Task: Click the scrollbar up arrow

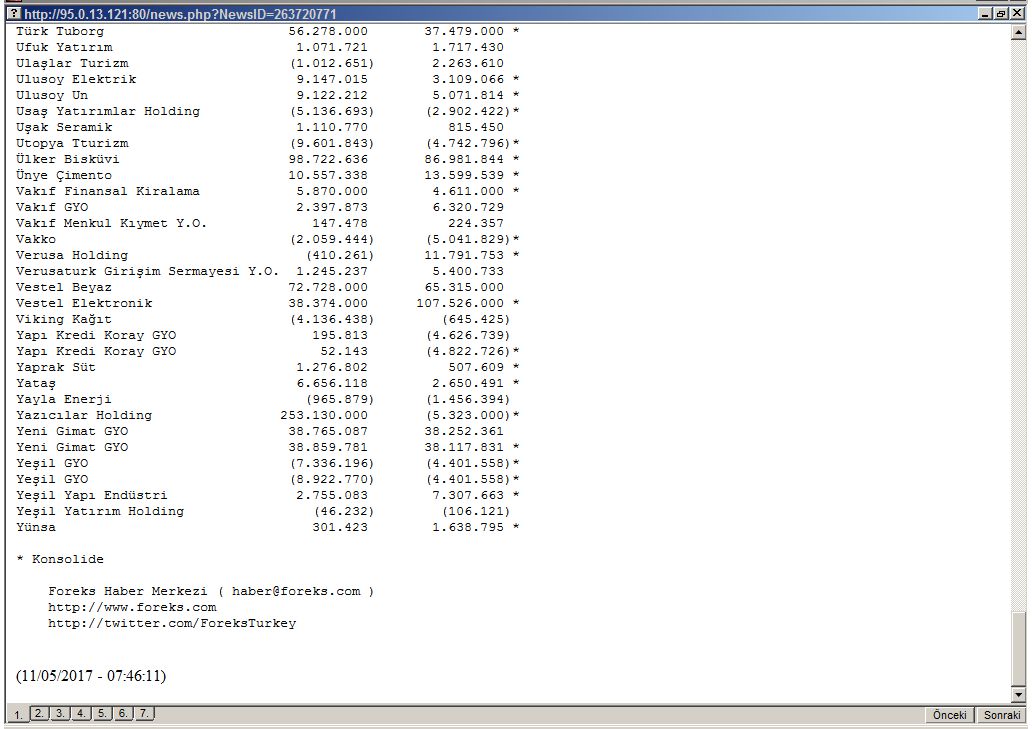Action: (x=1018, y=31)
